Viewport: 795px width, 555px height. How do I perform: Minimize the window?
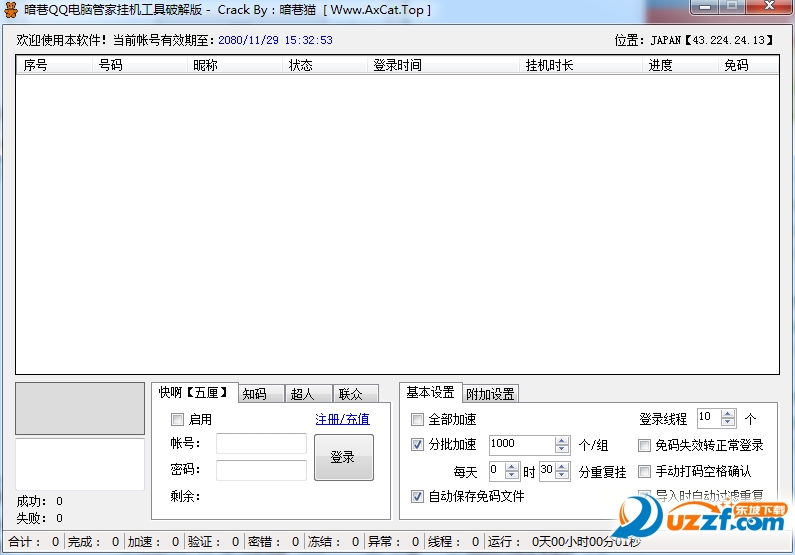(x=705, y=7)
